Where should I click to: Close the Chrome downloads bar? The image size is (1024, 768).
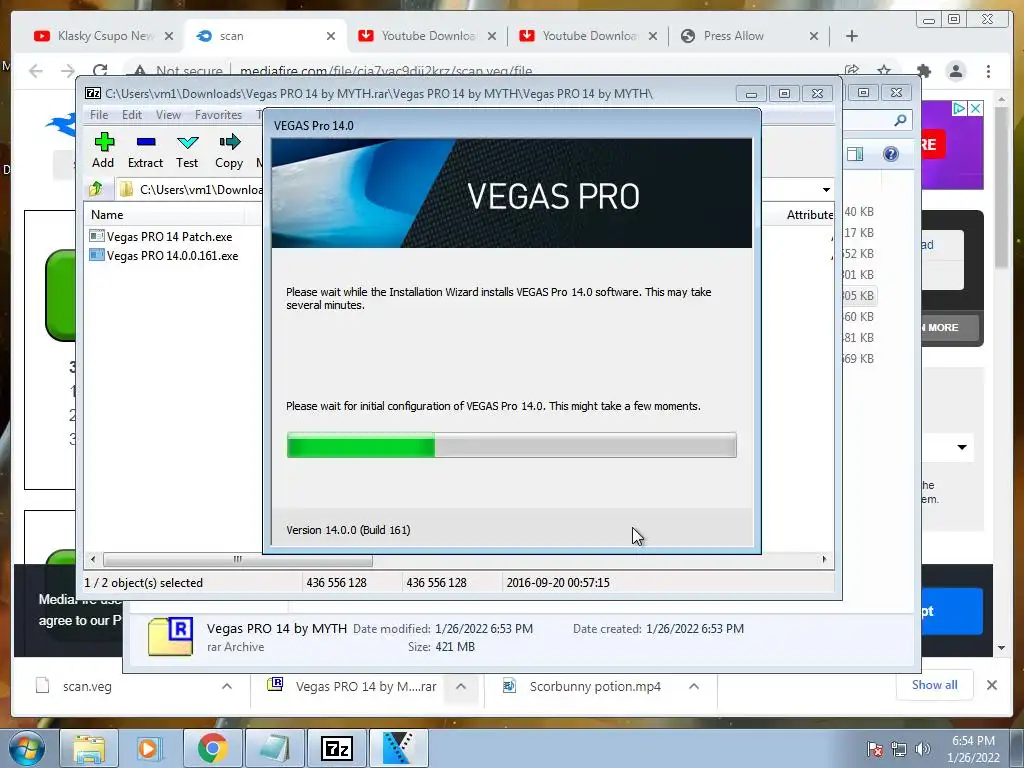[991, 685]
